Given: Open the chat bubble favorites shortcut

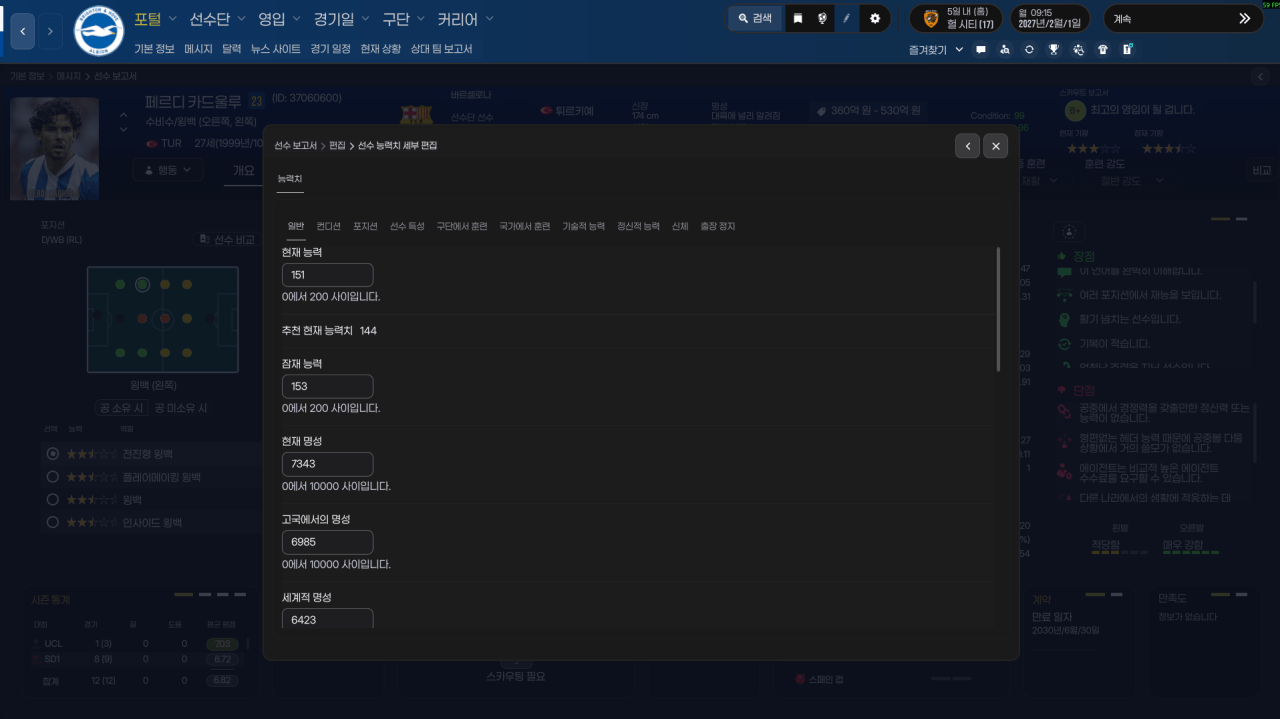Looking at the screenshot, I should (980, 49).
